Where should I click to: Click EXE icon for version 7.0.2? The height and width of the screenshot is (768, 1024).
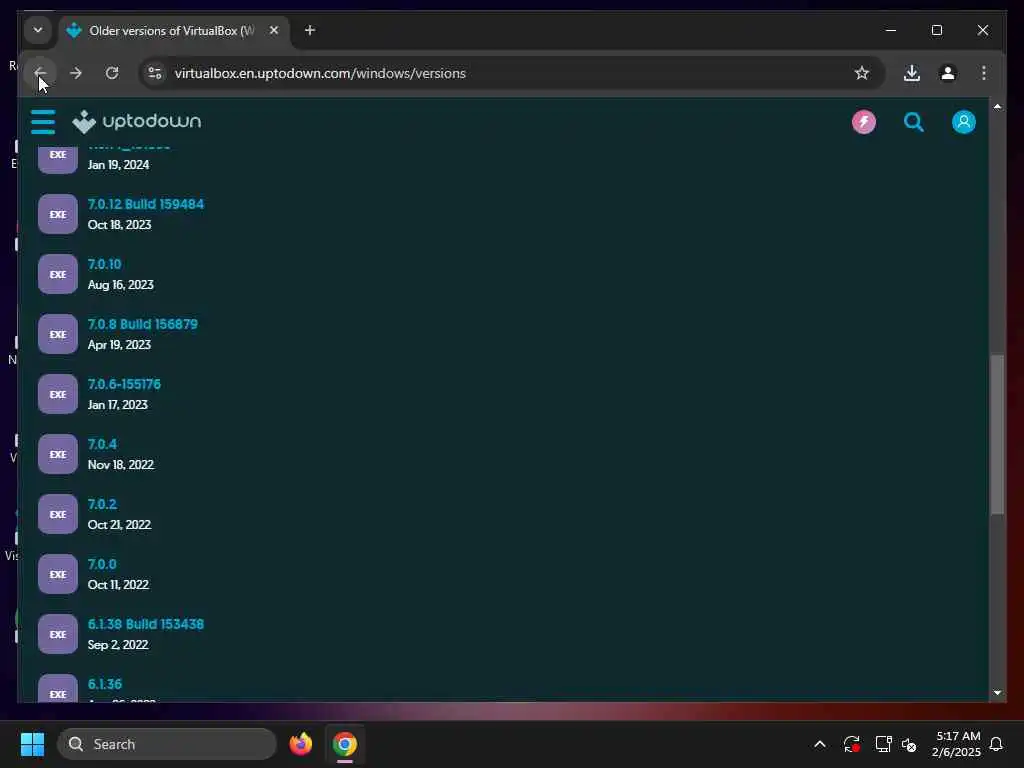click(x=57, y=515)
